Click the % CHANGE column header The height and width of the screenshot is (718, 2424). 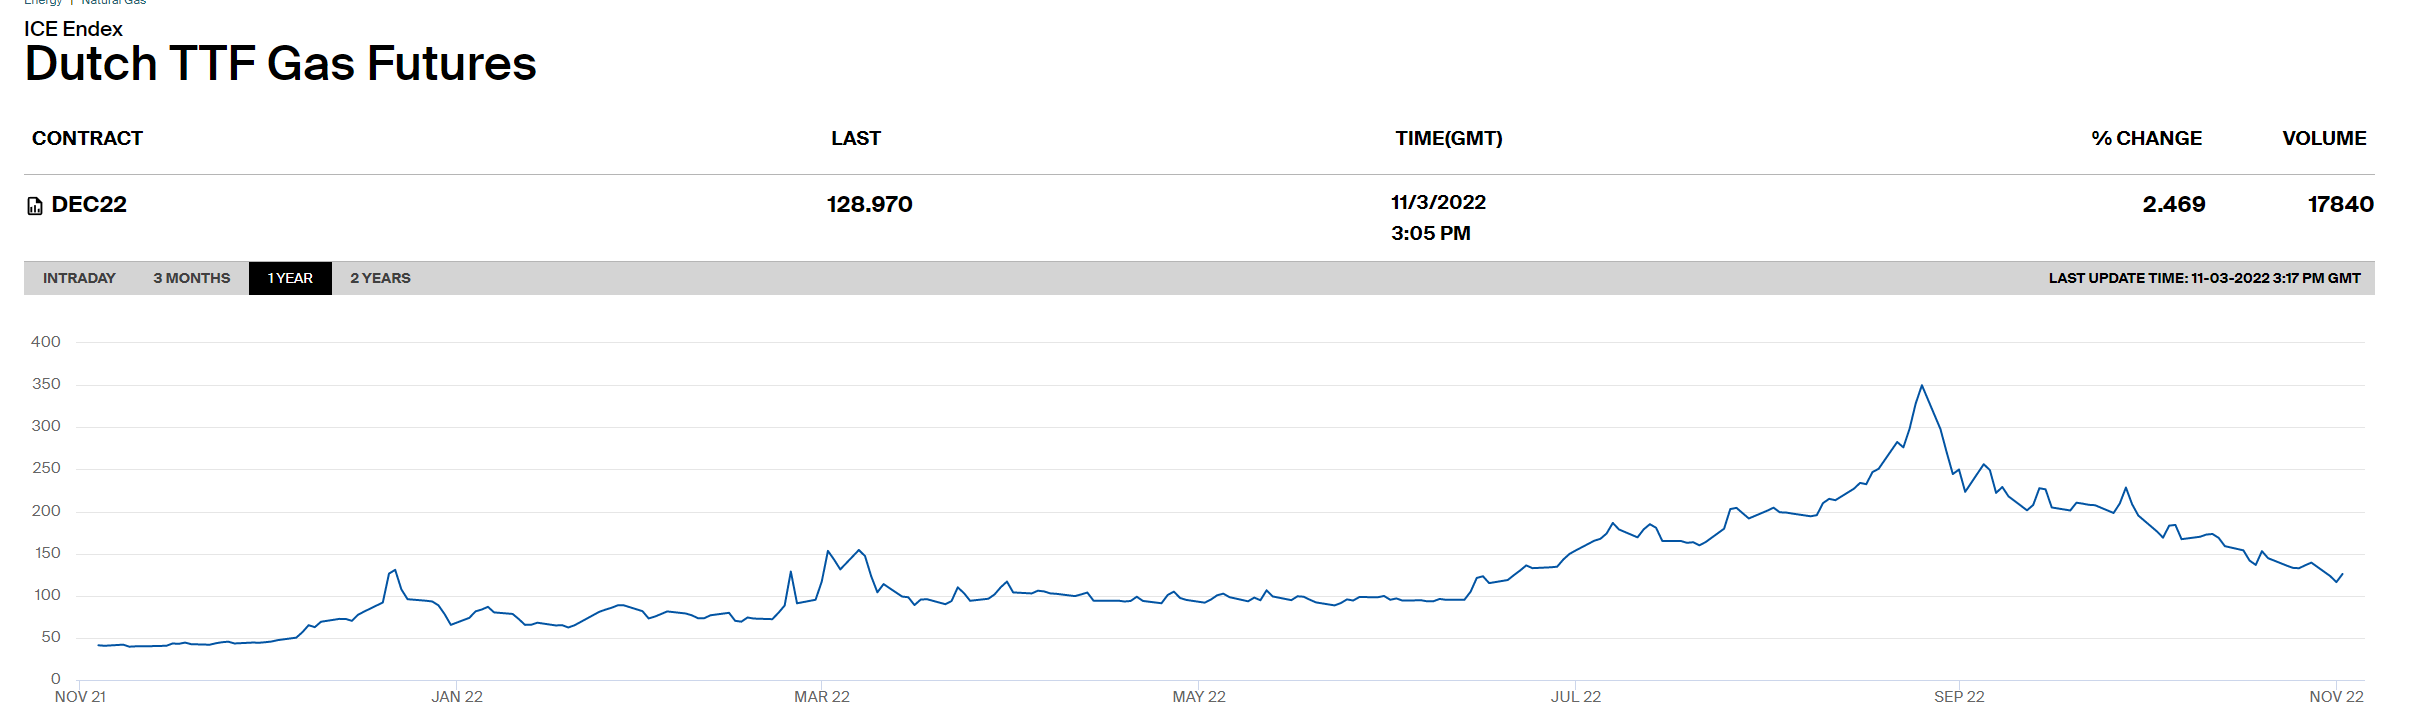point(2147,138)
